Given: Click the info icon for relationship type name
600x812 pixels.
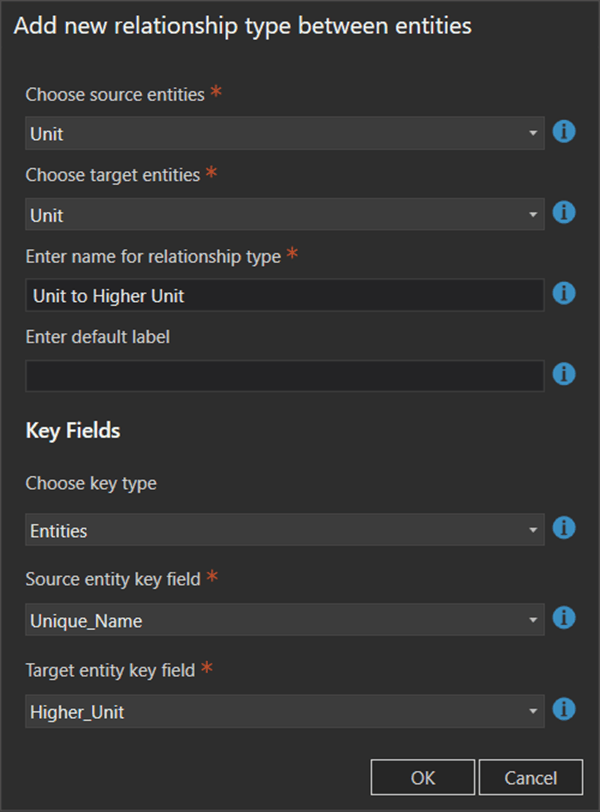Looking at the screenshot, I should point(563,294).
